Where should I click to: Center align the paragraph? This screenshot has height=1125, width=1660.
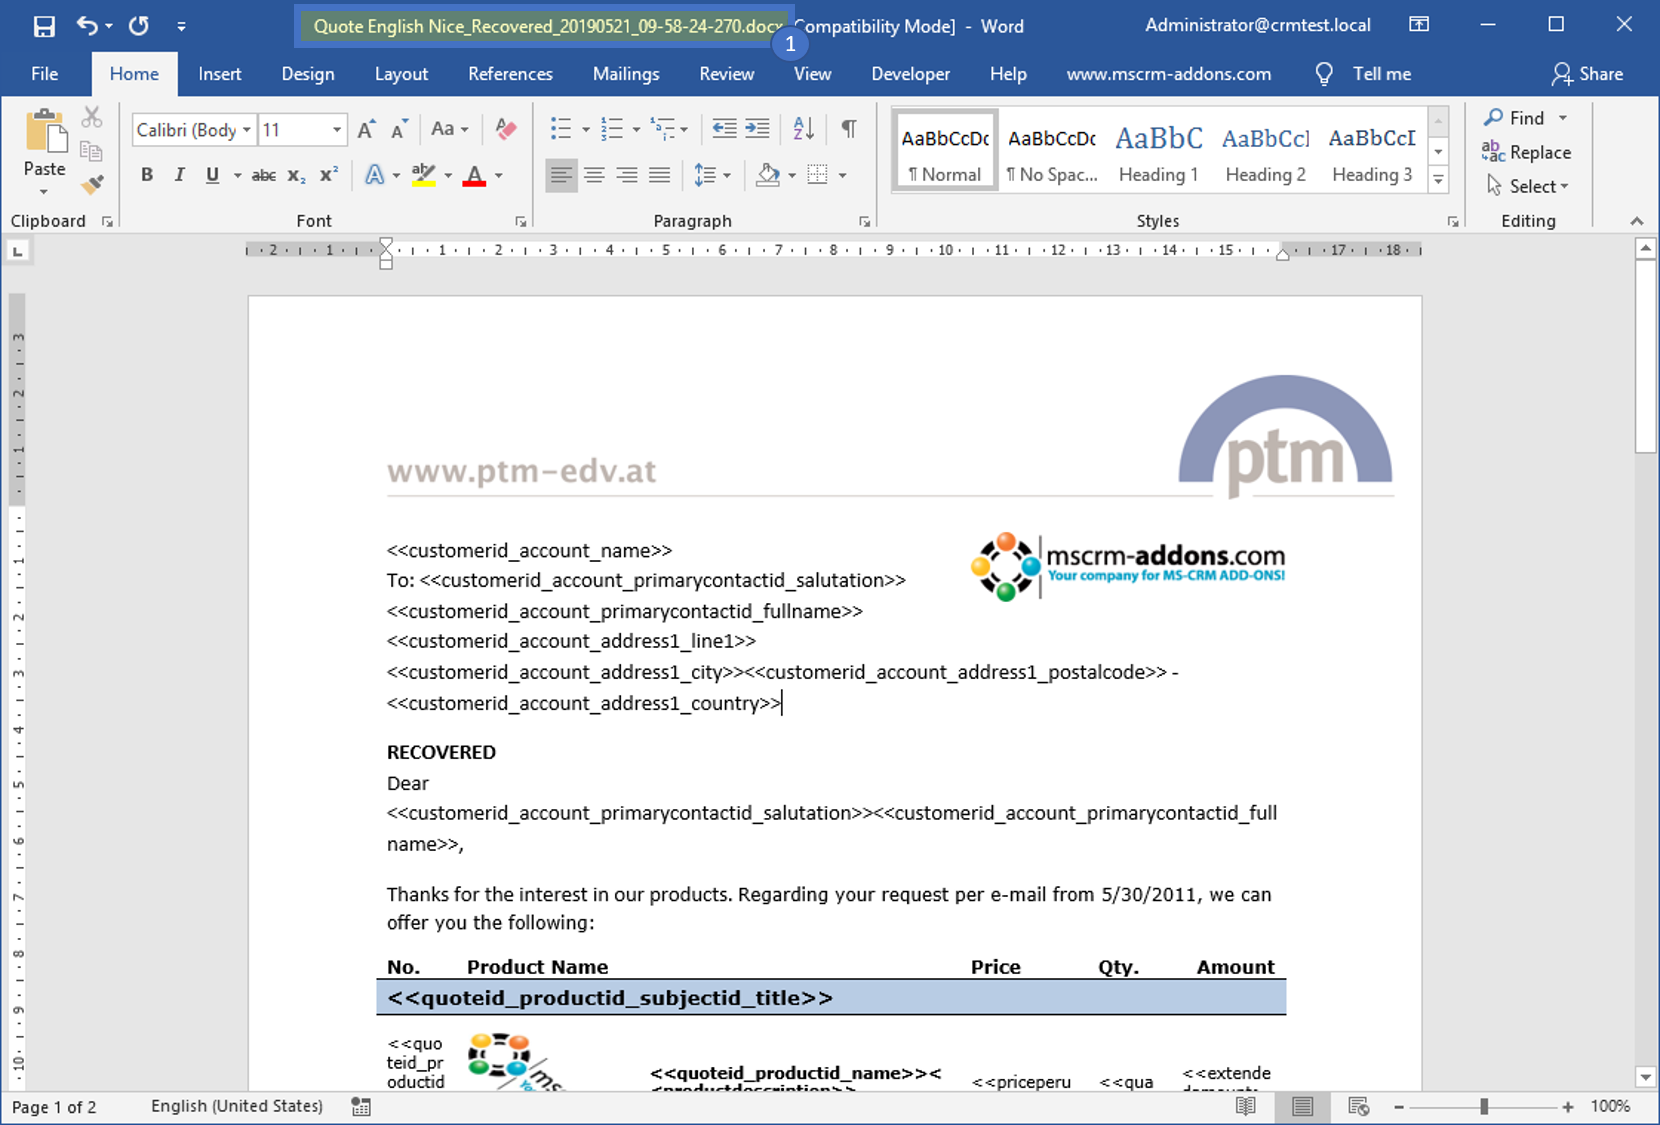coord(594,176)
